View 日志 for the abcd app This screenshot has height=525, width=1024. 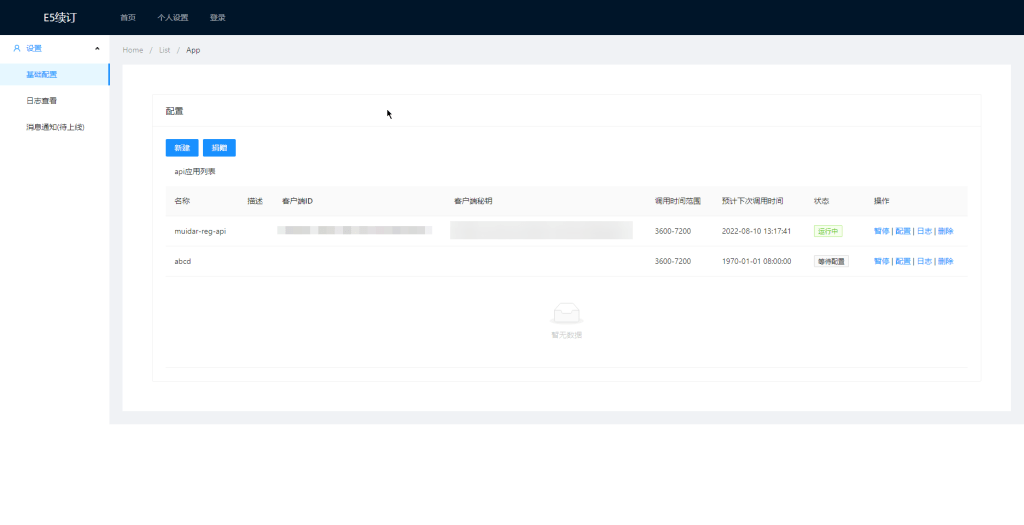pyautogui.click(x=924, y=261)
